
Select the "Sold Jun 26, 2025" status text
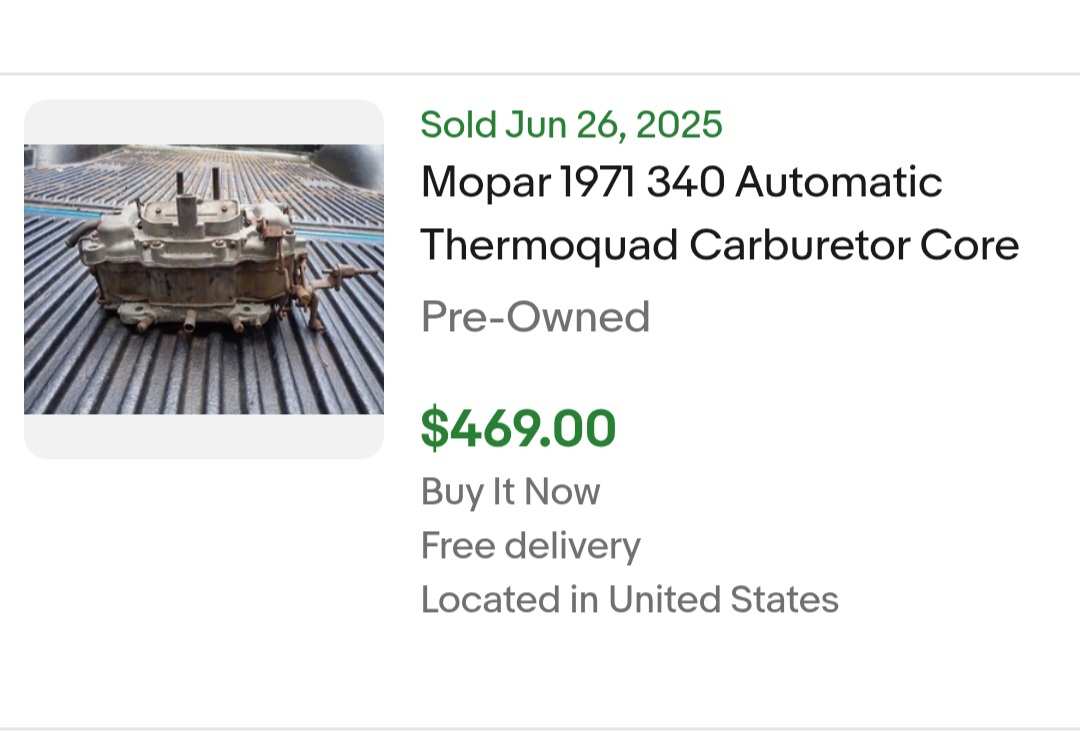pos(572,125)
